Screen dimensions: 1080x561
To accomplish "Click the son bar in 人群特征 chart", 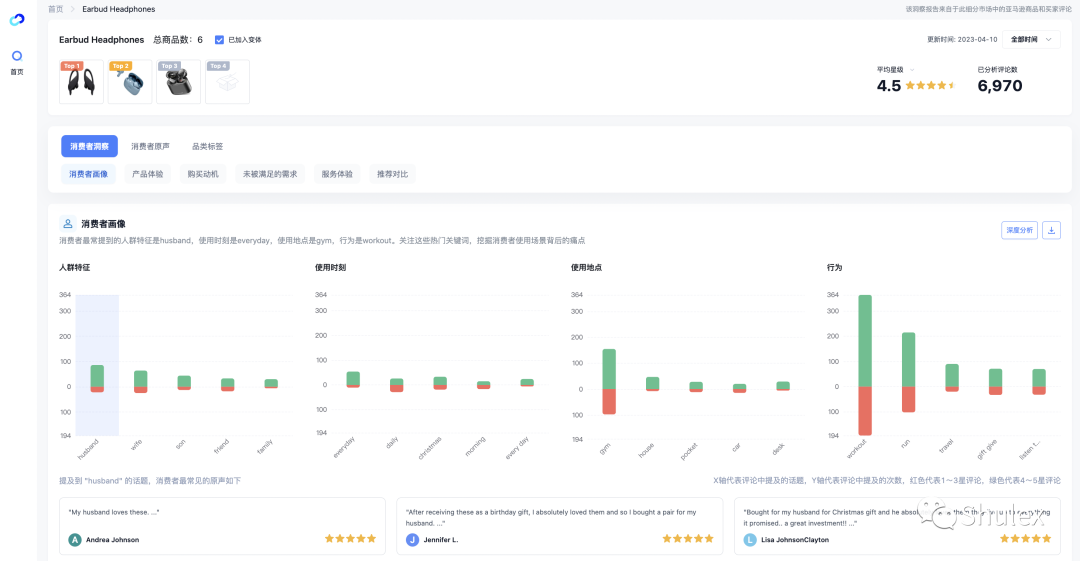I will tap(184, 382).
